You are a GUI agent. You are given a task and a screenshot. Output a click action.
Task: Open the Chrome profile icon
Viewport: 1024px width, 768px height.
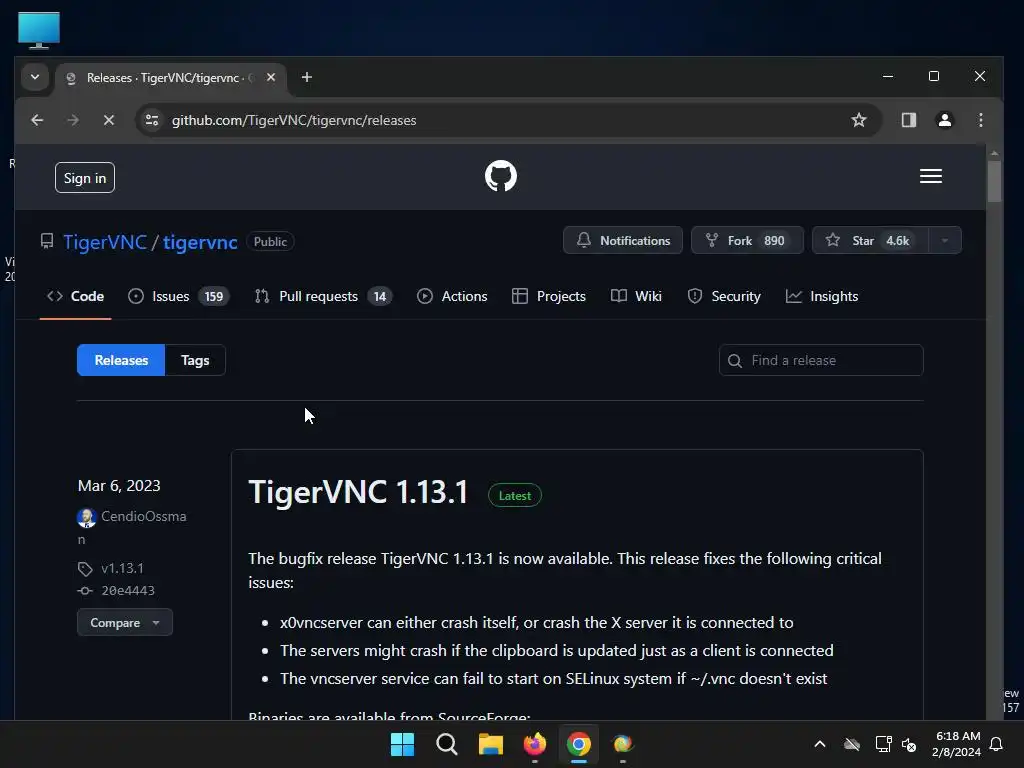pos(944,120)
